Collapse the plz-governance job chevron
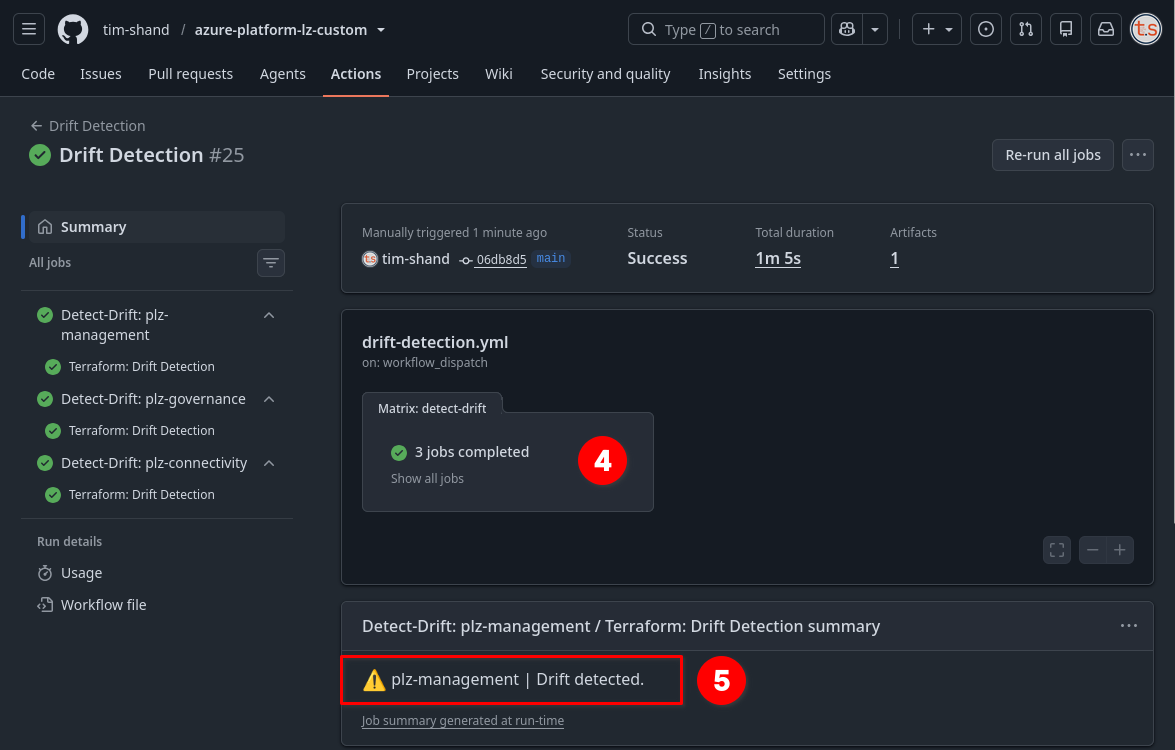 pyautogui.click(x=269, y=399)
